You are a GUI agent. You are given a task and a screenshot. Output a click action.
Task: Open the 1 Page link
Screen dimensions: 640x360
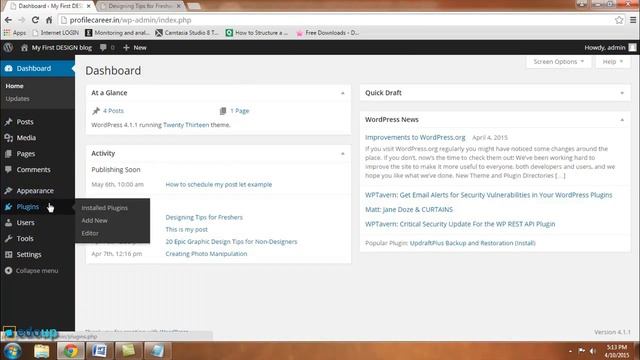(240, 111)
